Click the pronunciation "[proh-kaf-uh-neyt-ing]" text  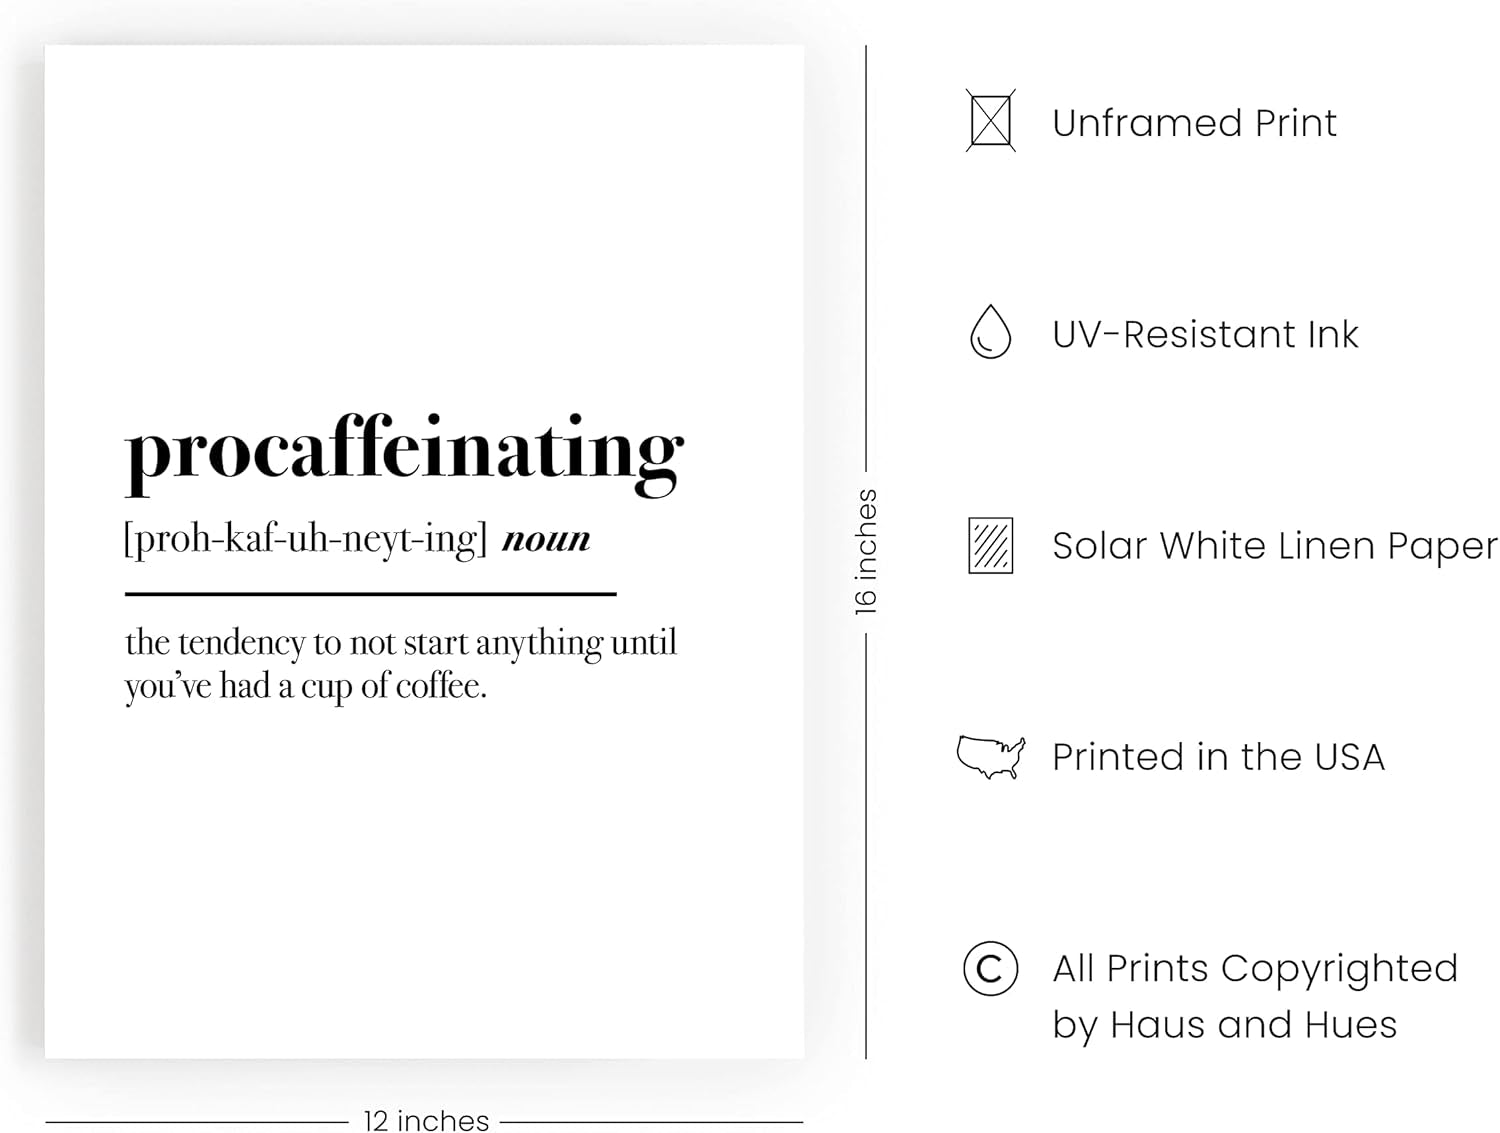coord(305,539)
